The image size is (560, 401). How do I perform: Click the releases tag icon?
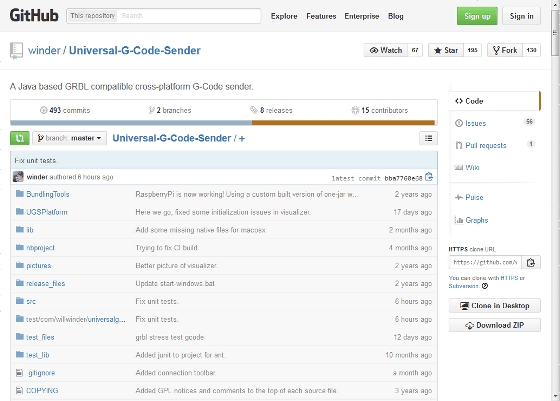254,110
